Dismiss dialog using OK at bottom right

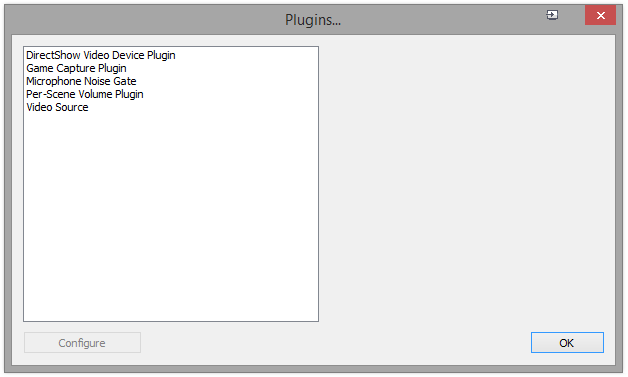coord(567,343)
